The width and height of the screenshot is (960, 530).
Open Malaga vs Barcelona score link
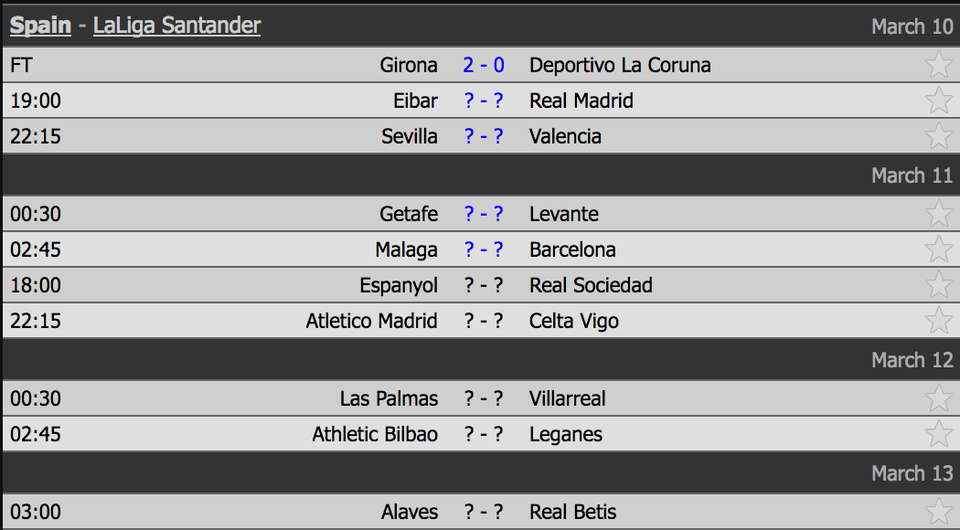[x=484, y=250]
